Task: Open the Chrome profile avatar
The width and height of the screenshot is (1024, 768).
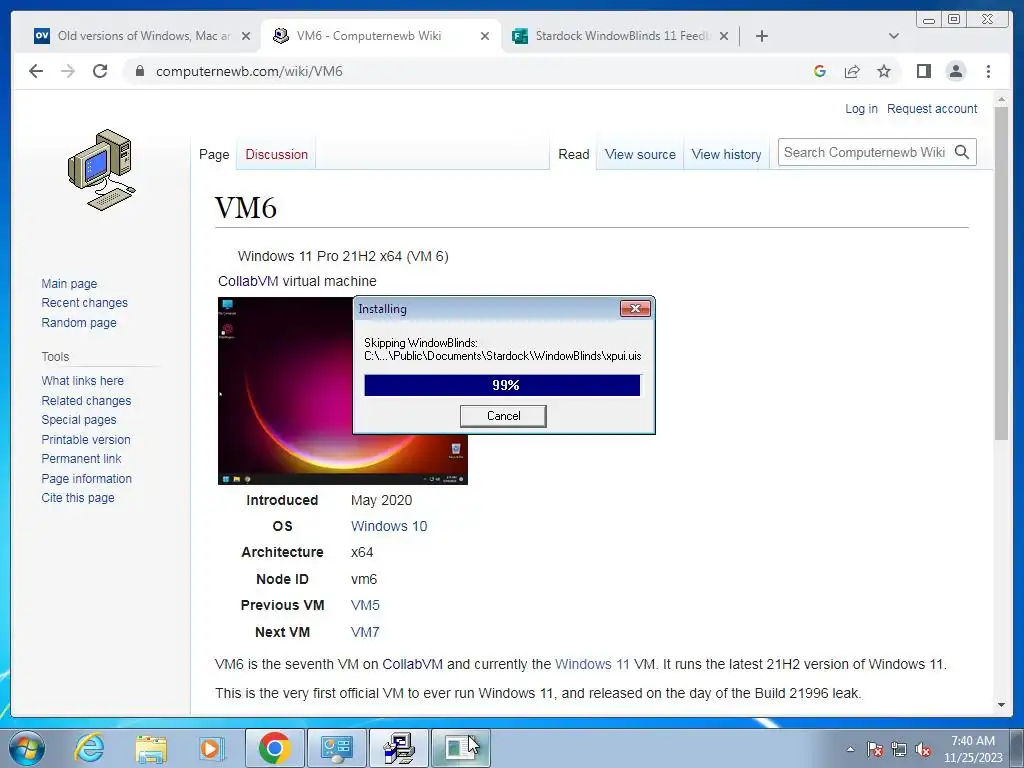Action: pos(955,71)
